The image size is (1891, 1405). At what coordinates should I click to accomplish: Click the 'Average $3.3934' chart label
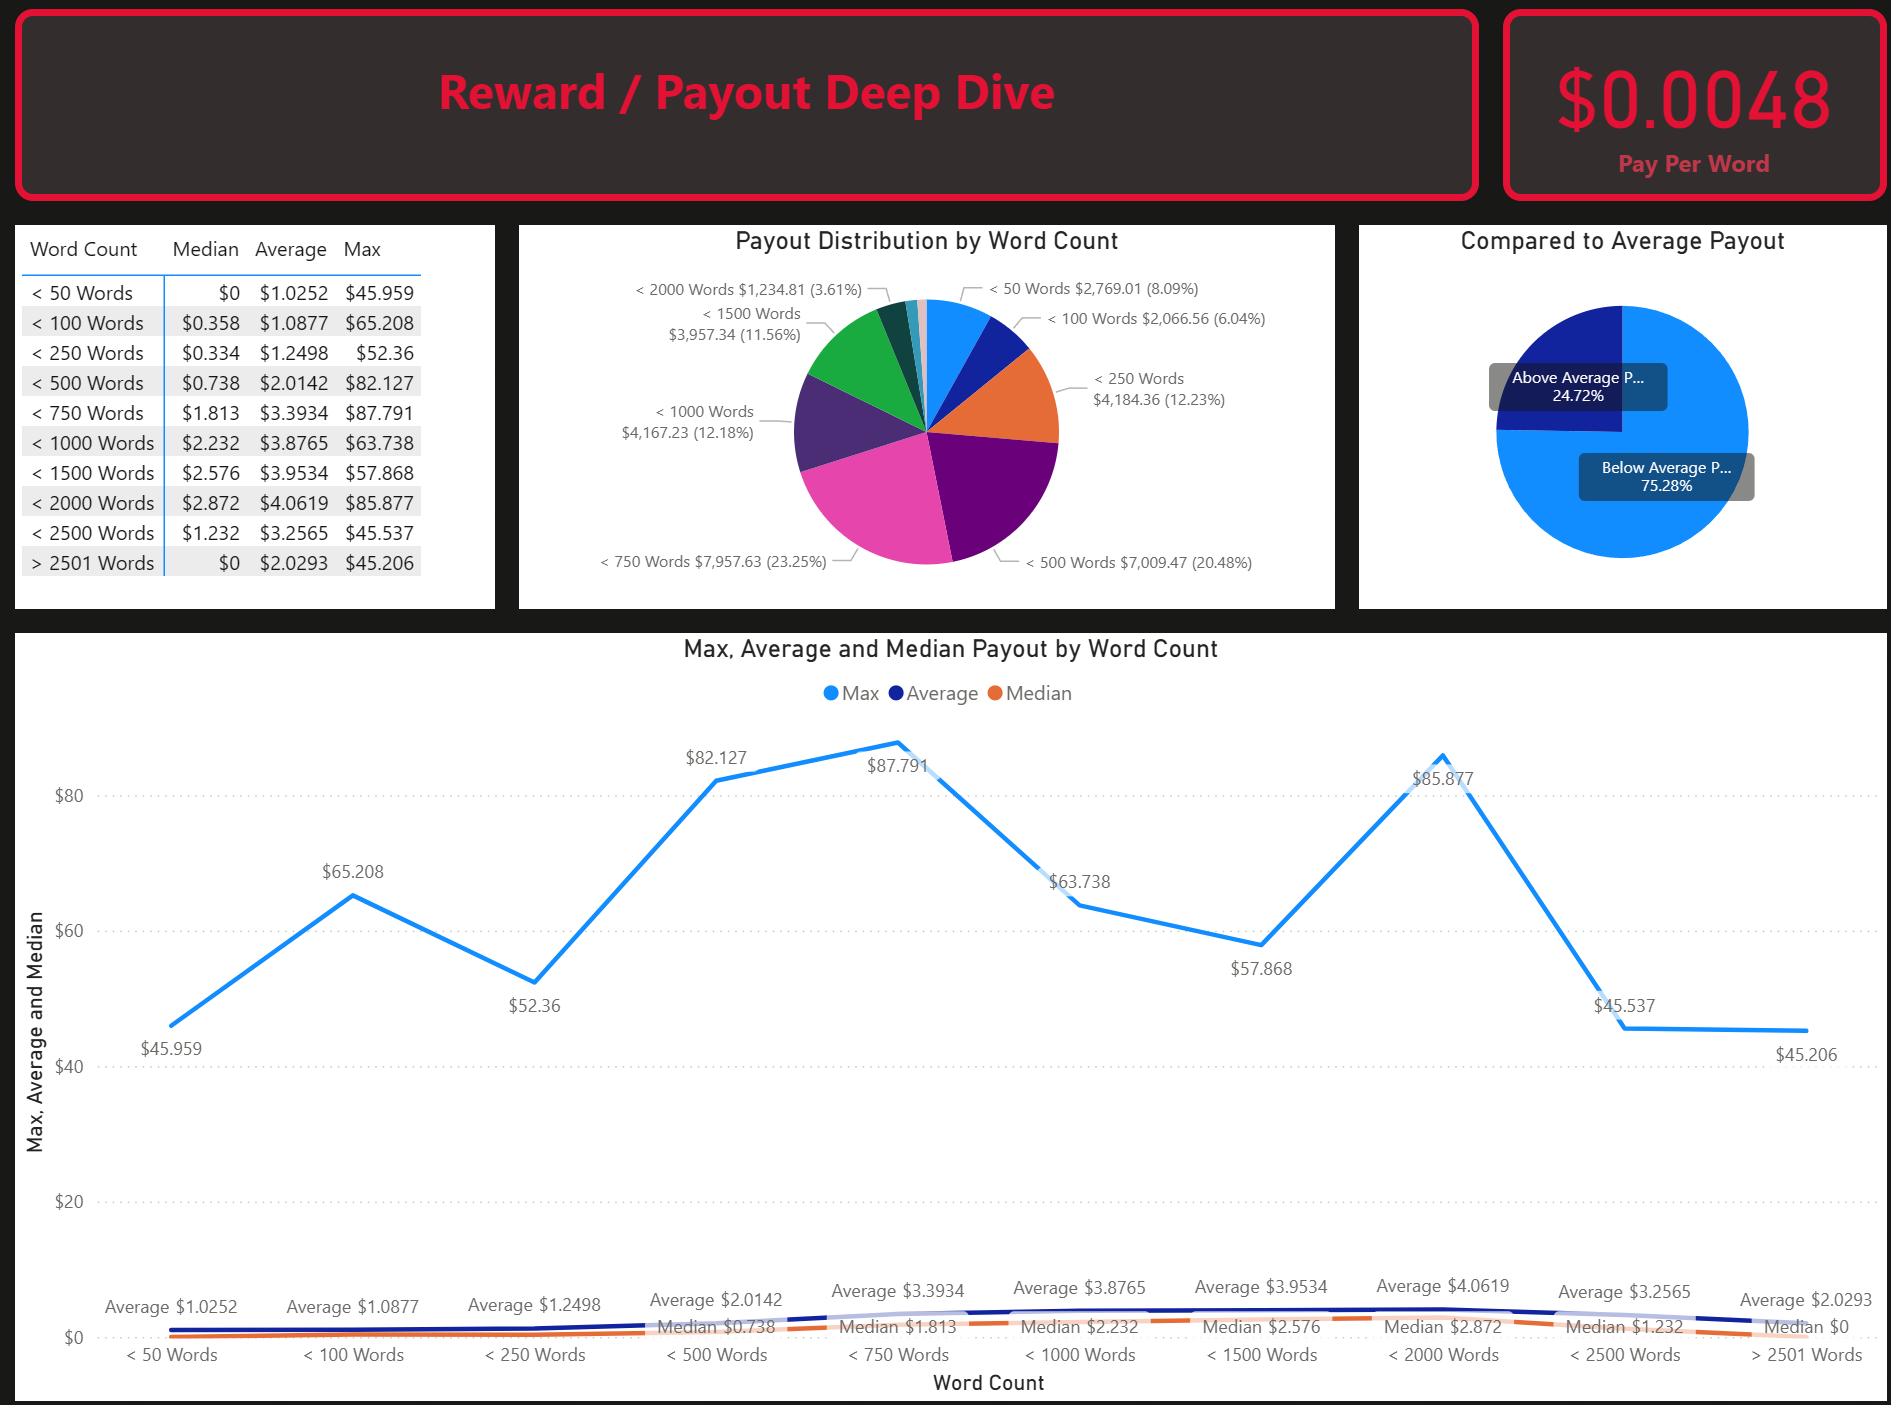pyautogui.click(x=898, y=1291)
